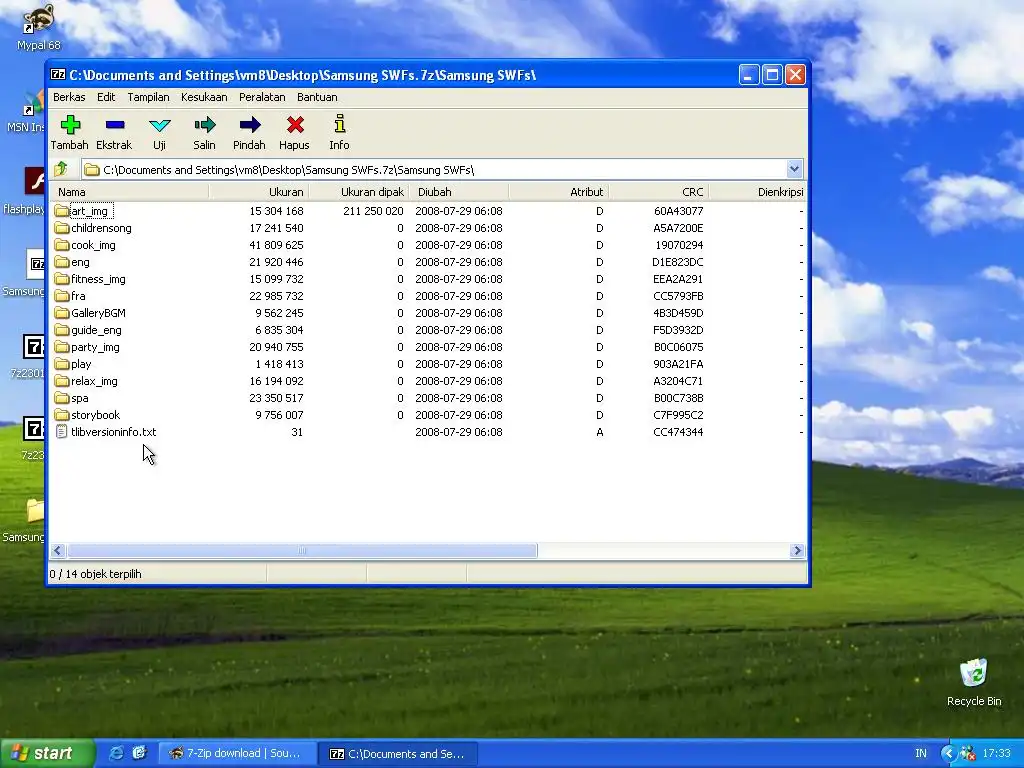Sort by Diubah column header

click(x=458, y=192)
